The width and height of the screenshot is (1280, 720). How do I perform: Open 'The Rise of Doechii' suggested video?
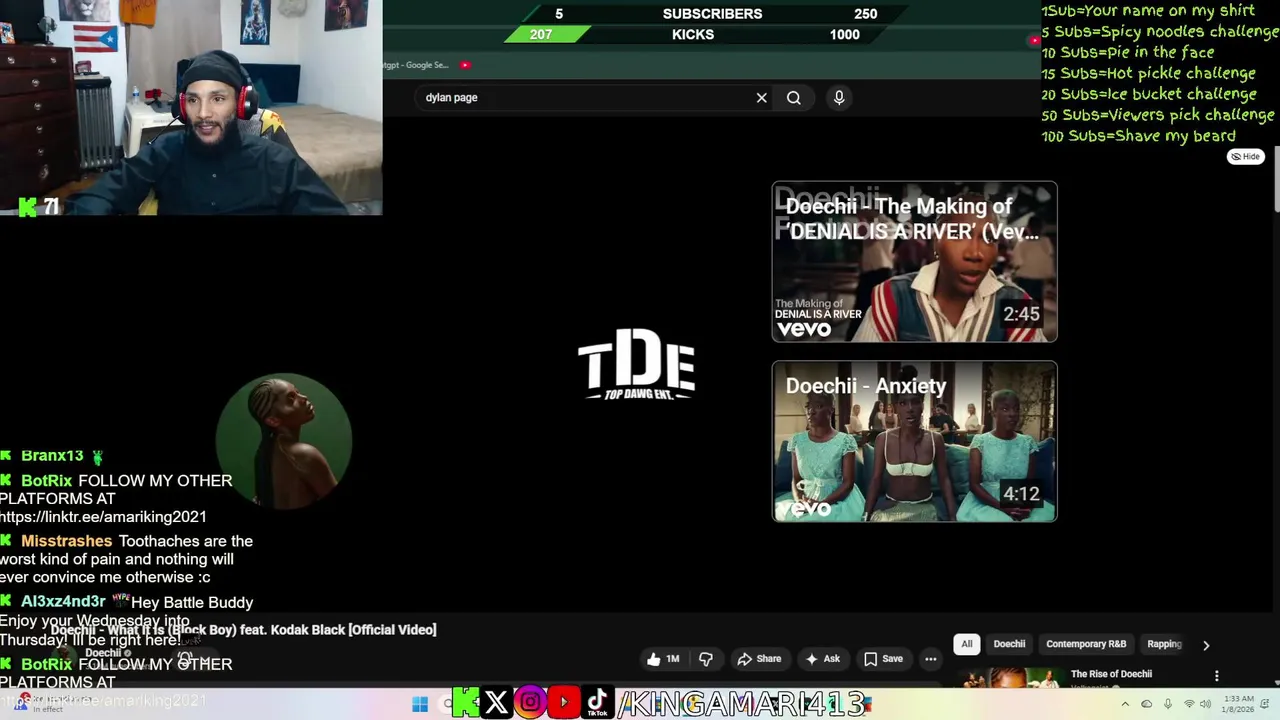[x=1111, y=674]
